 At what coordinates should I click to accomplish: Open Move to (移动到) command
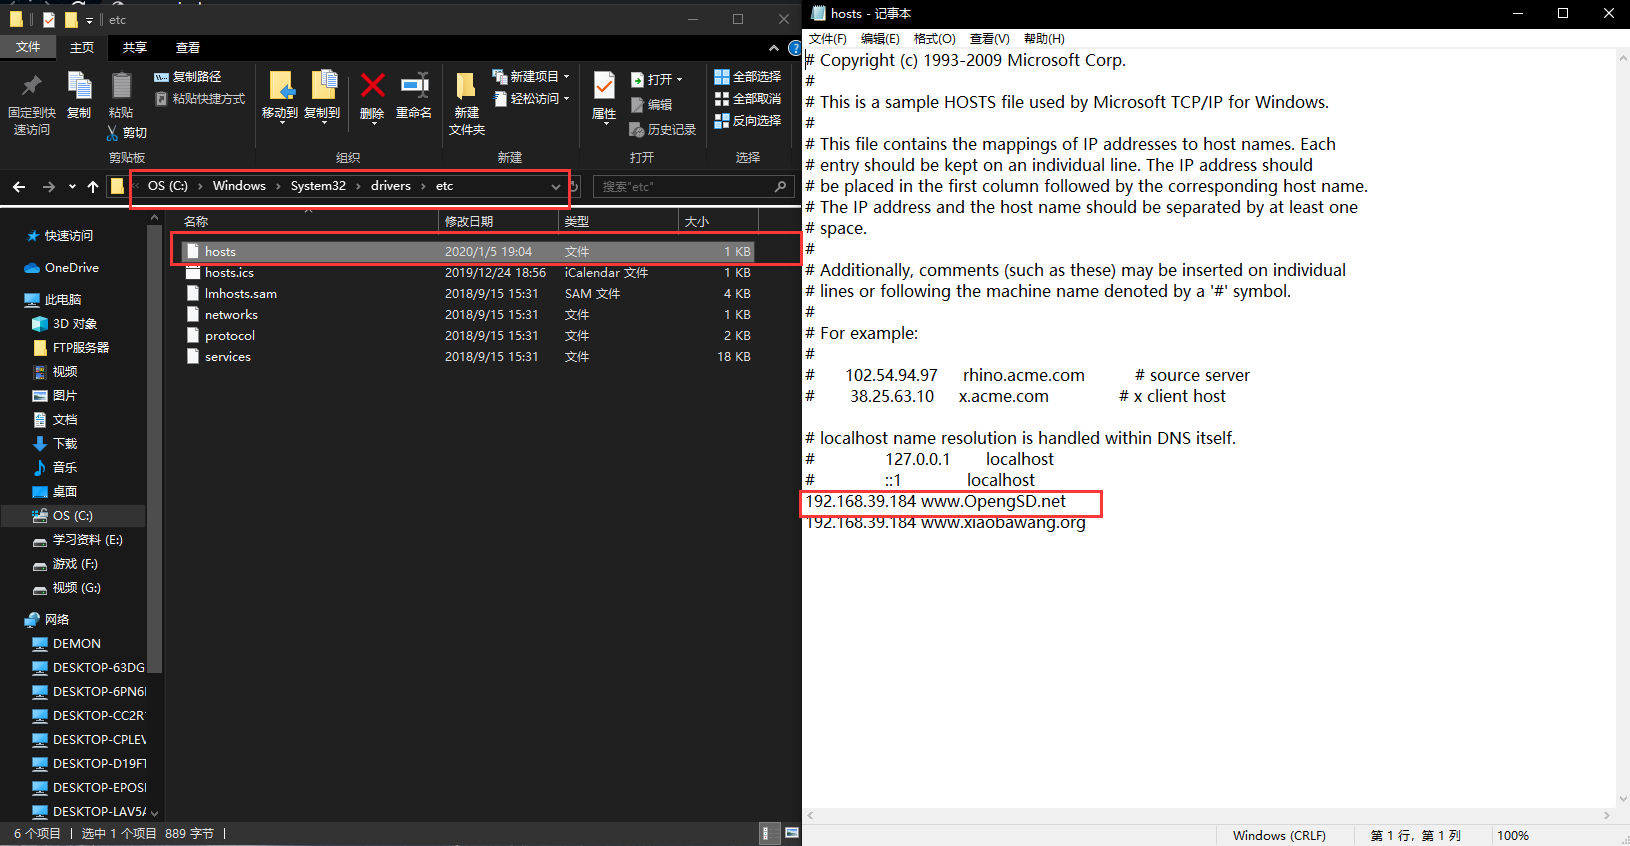[280, 96]
